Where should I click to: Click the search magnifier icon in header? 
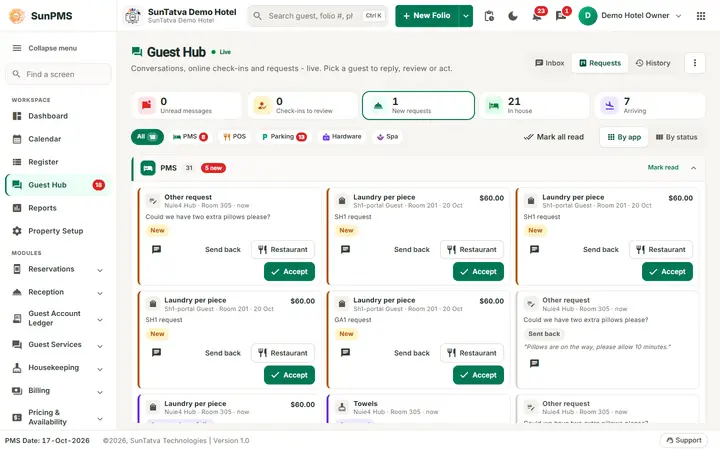click(x=258, y=16)
